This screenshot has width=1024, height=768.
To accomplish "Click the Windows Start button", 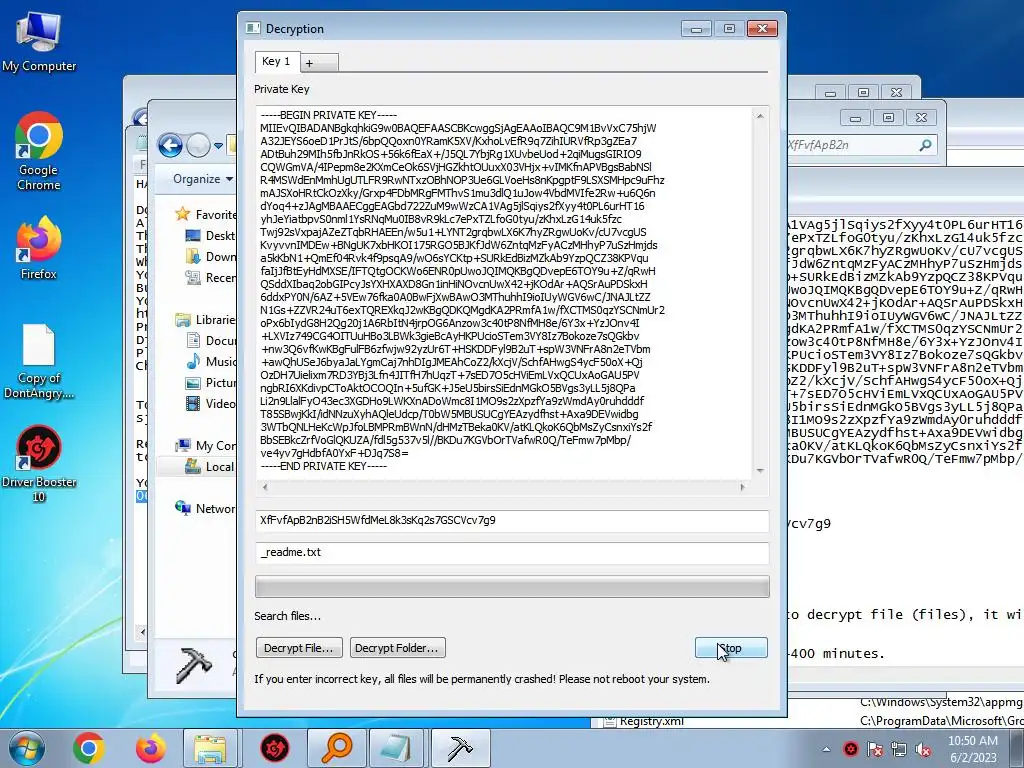I will [x=27, y=748].
